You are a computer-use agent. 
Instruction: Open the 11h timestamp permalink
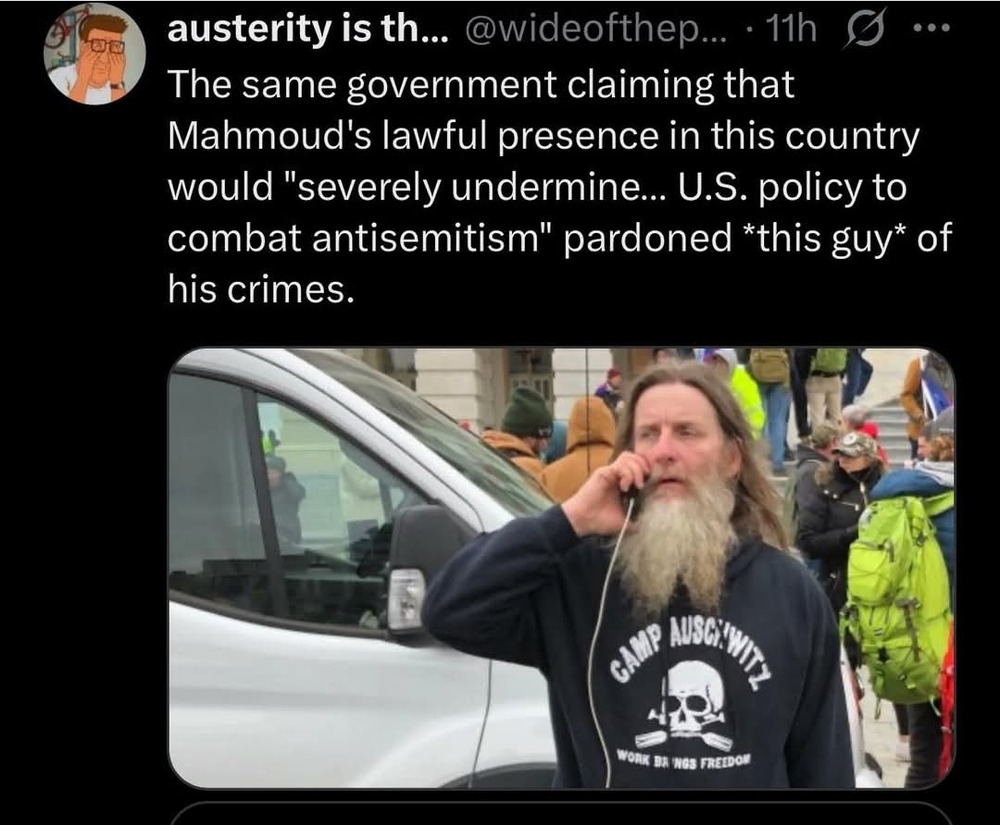791,30
